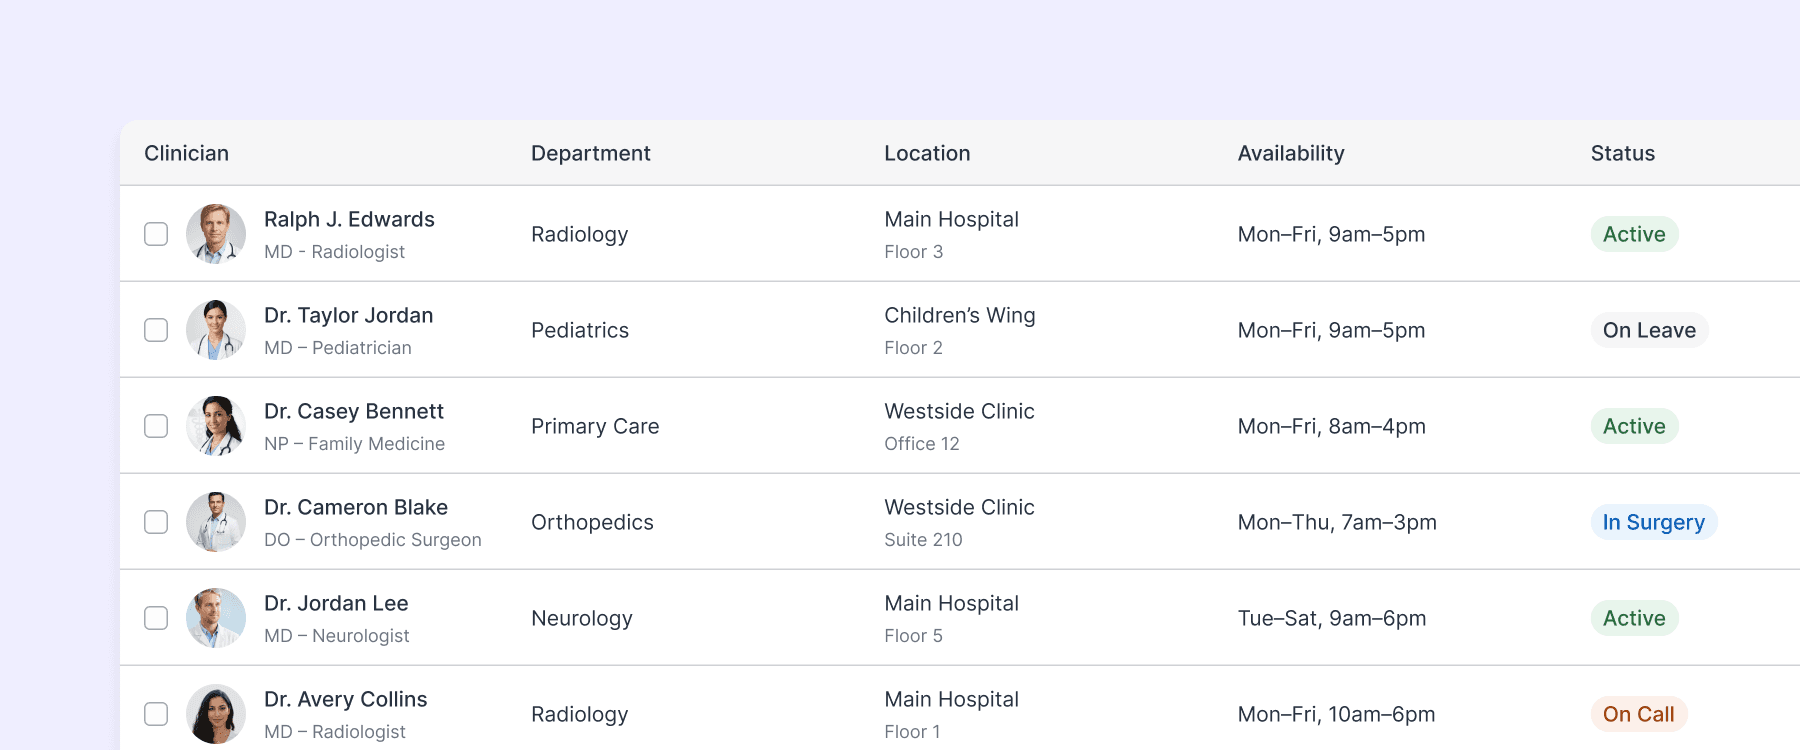
Task: Select the checkbox for Ralph J. Edwards
Action: (156, 233)
